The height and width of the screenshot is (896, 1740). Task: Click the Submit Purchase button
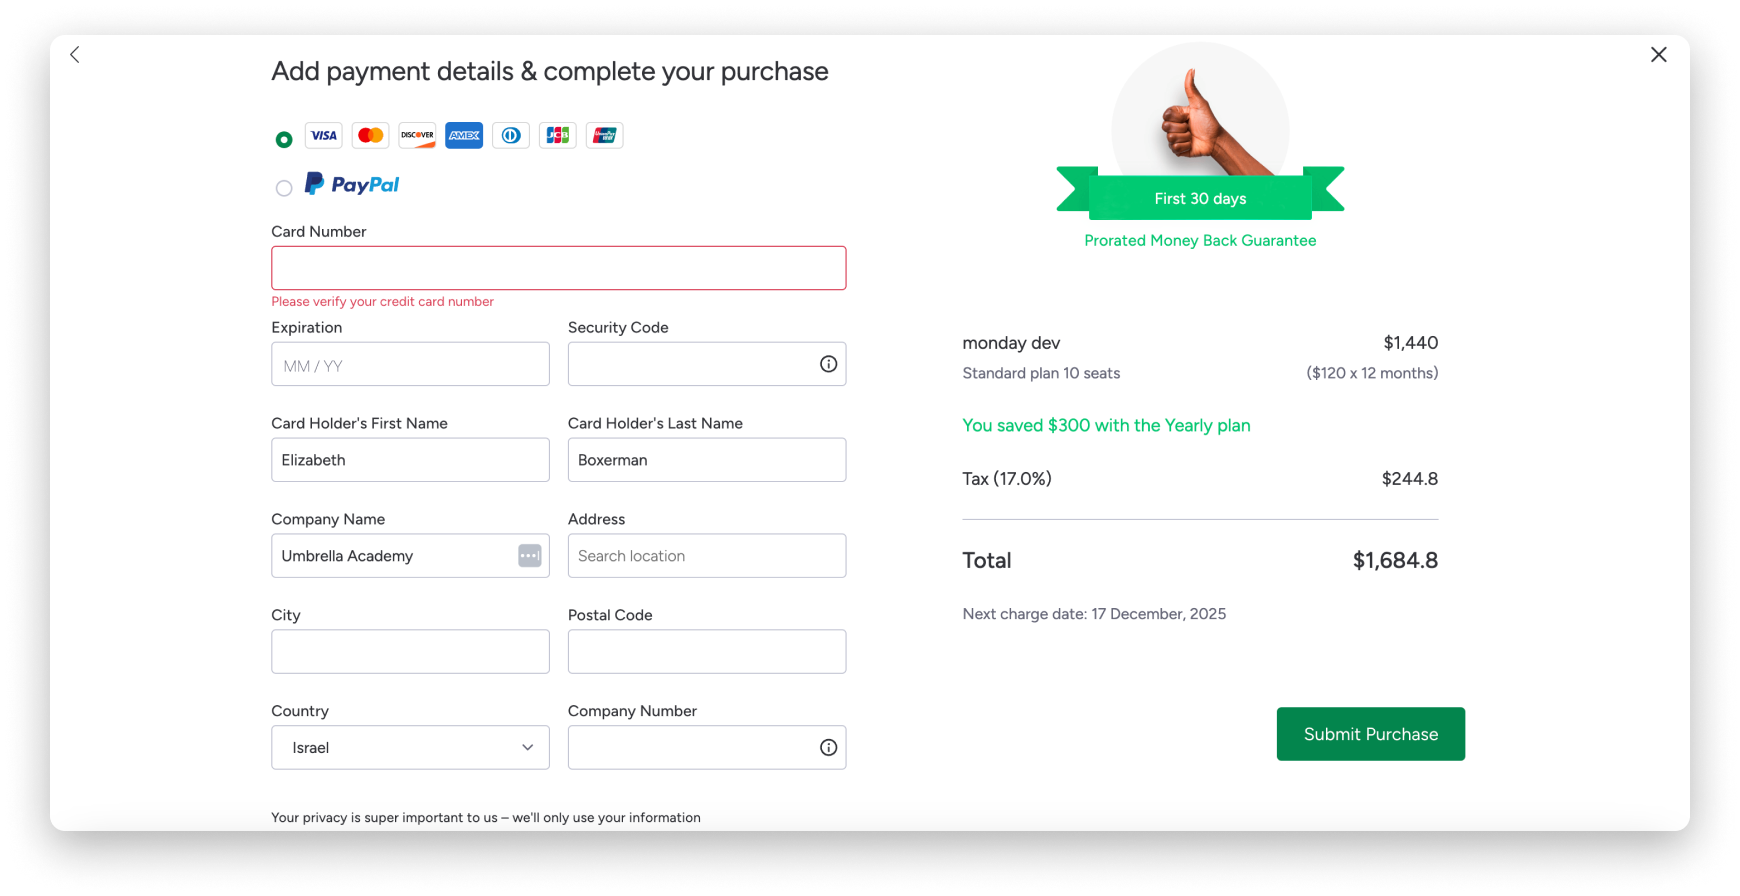(1370, 734)
